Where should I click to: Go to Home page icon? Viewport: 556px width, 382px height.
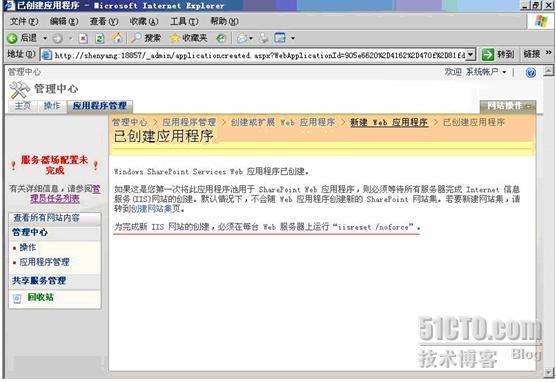click(117, 38)
